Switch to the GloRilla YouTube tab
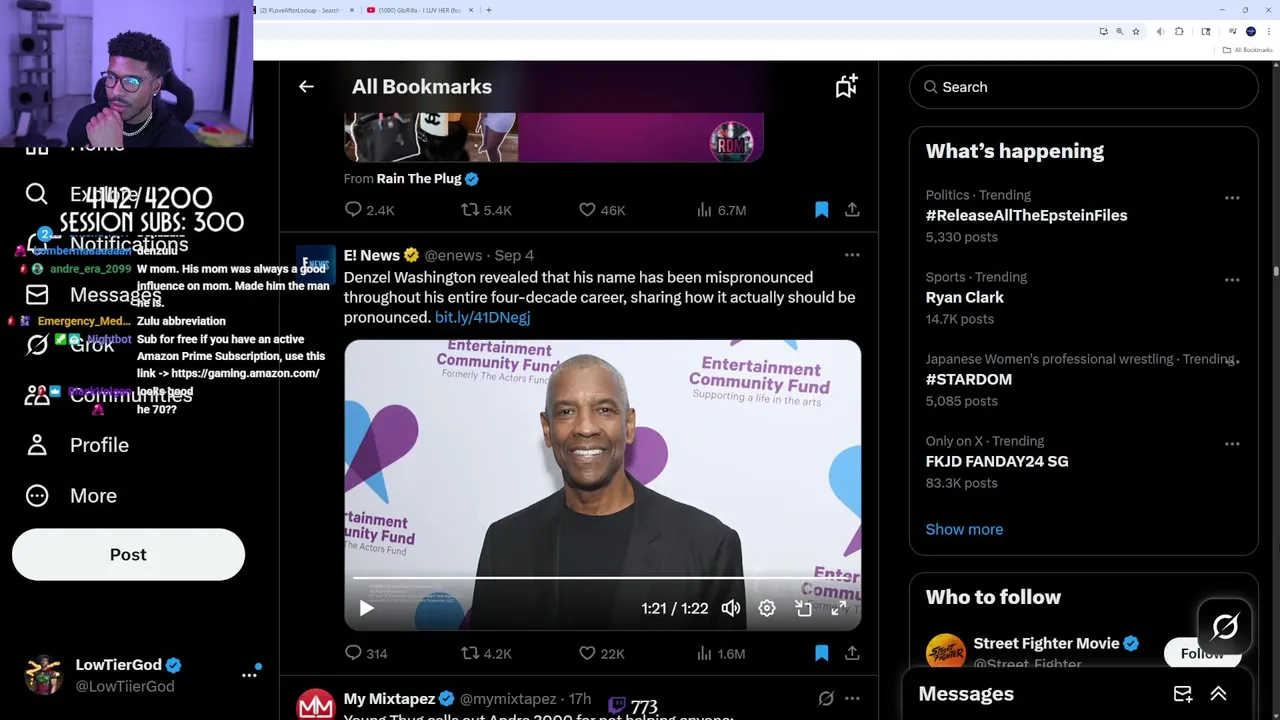This screenshot has width=1280, height=720. coord(418,10)
